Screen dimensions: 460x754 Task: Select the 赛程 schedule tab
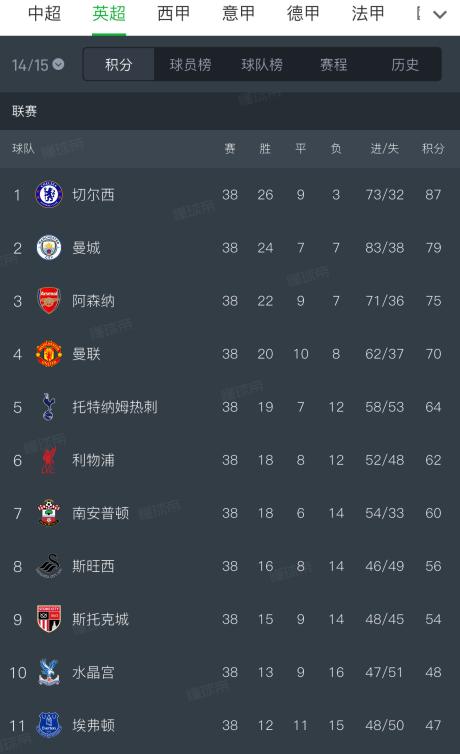coord(334,64)
